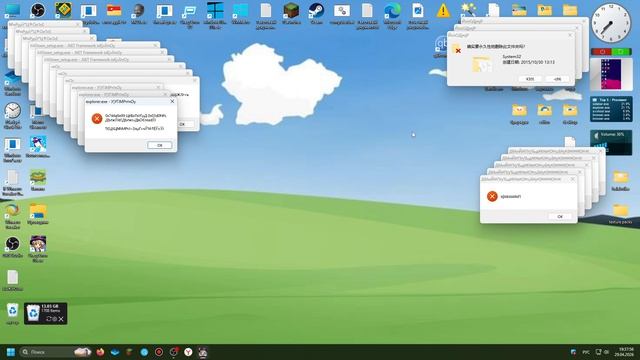Viewport: 640px width, 360px height.
Task: Open the Top 5 Processes gadget
Action: (x=611, y=109)
